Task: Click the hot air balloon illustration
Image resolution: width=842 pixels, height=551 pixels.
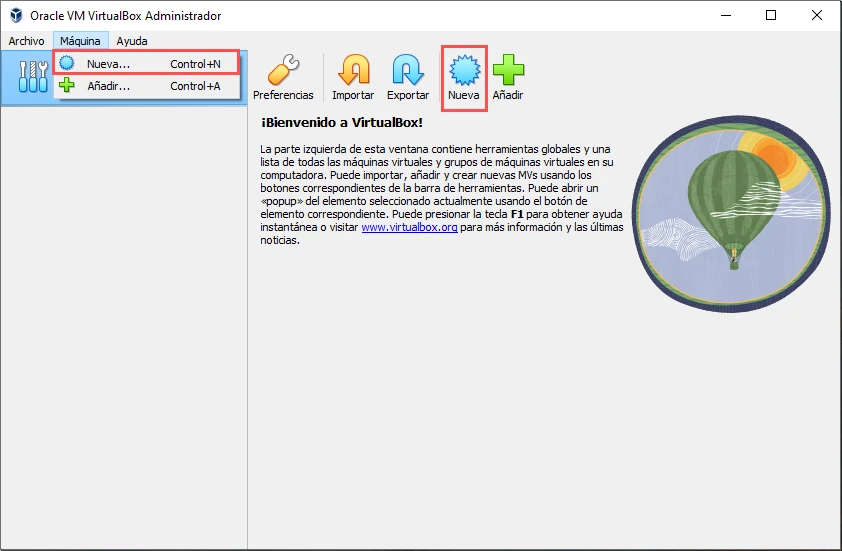Action: pyautogui.click(x=731, y=214)
